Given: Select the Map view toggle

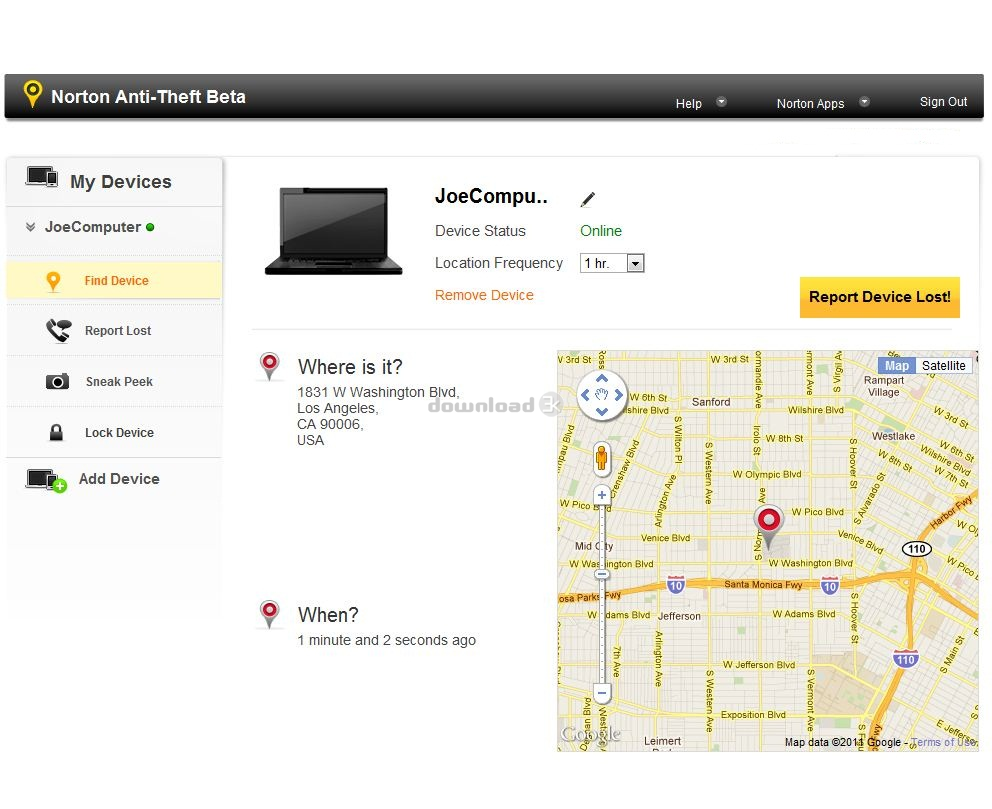Looking at the screenshot, I should coord(897,366).
